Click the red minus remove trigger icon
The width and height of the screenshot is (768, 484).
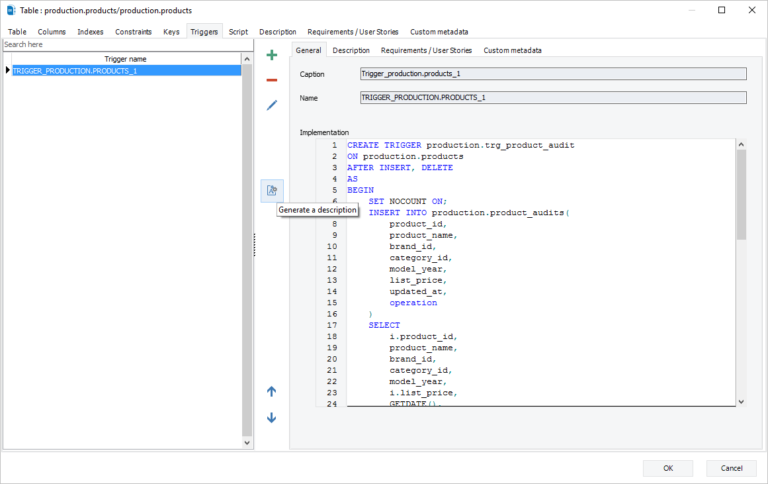271,80
